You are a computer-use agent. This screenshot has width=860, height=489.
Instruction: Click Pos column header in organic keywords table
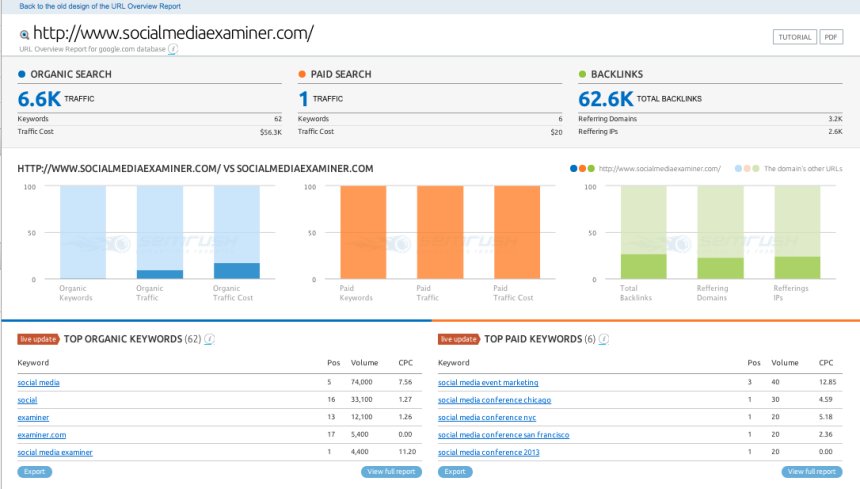pyautogui.click(x=333, y=363)
